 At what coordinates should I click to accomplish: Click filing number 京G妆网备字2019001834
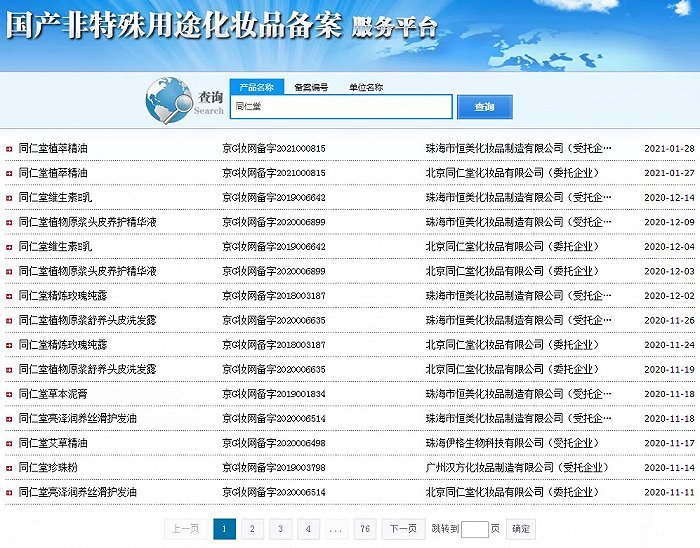point(274,394)
